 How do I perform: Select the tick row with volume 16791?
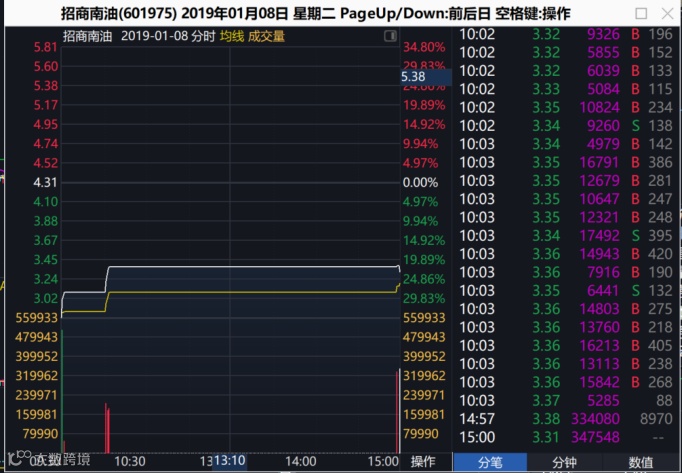pyautogui.click(x=566, y=162)
